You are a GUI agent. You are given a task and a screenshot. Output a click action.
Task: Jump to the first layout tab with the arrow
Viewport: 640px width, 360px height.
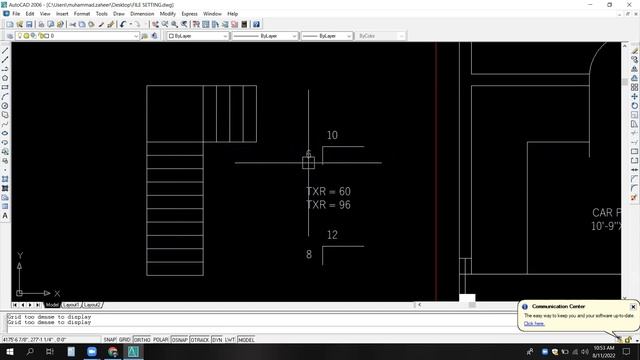[15, 305]
